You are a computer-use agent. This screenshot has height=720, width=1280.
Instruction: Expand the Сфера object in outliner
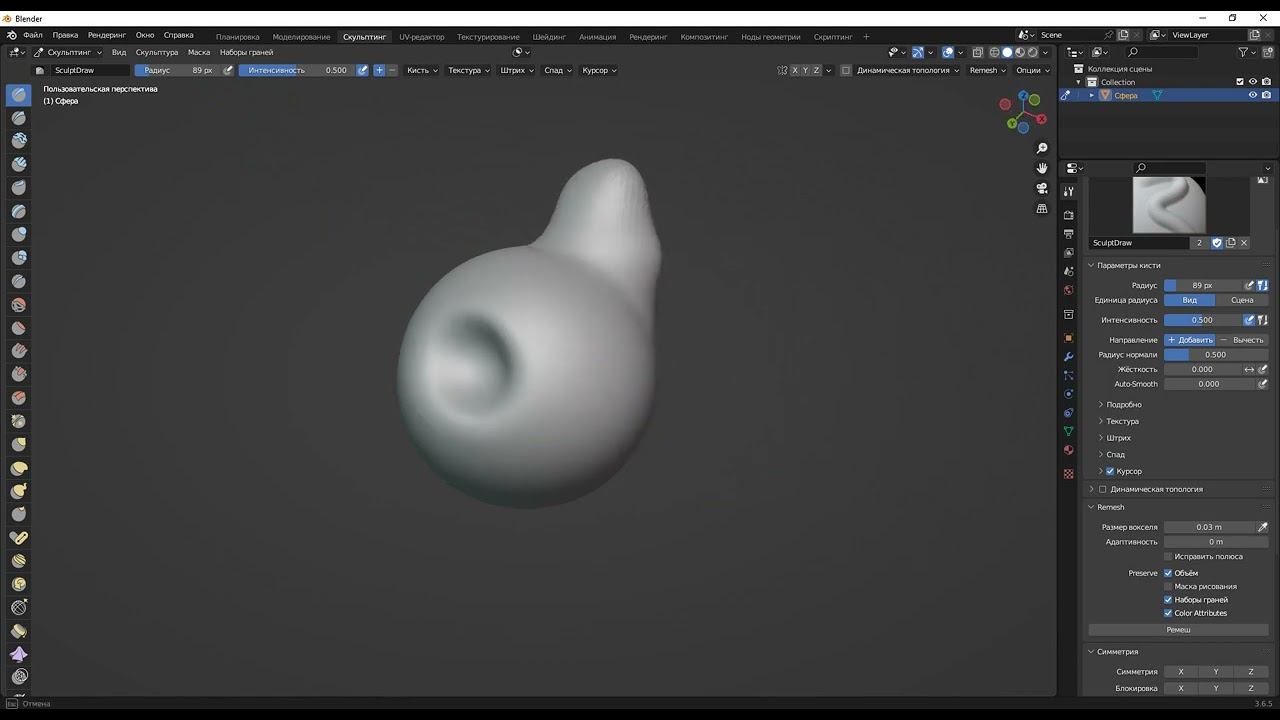pos(1092,95)
